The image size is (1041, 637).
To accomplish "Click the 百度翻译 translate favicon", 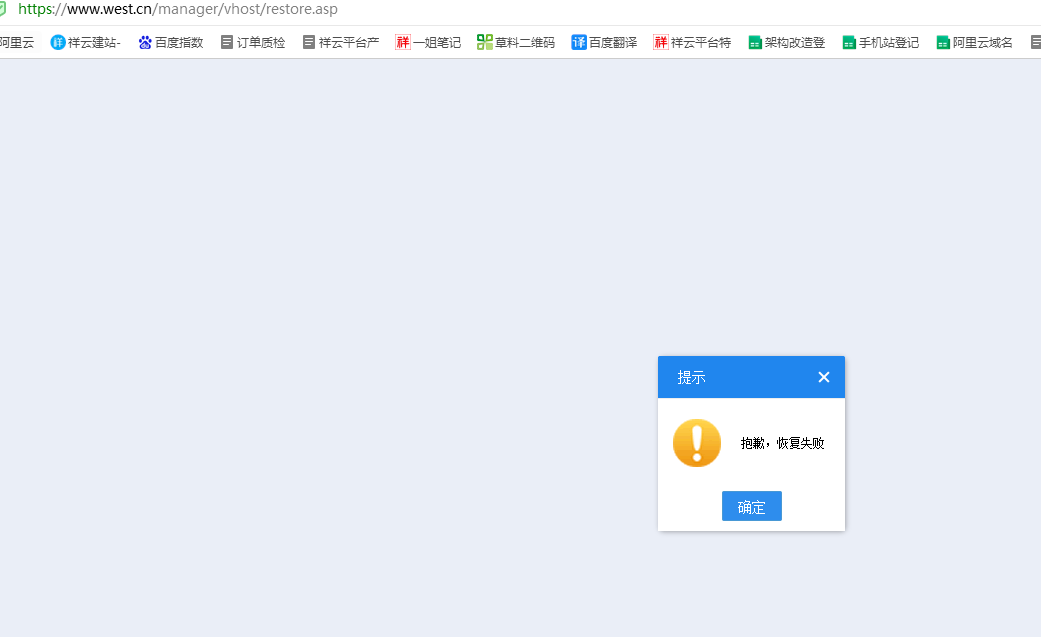I will pyautogui.click(x=578, y=42).
